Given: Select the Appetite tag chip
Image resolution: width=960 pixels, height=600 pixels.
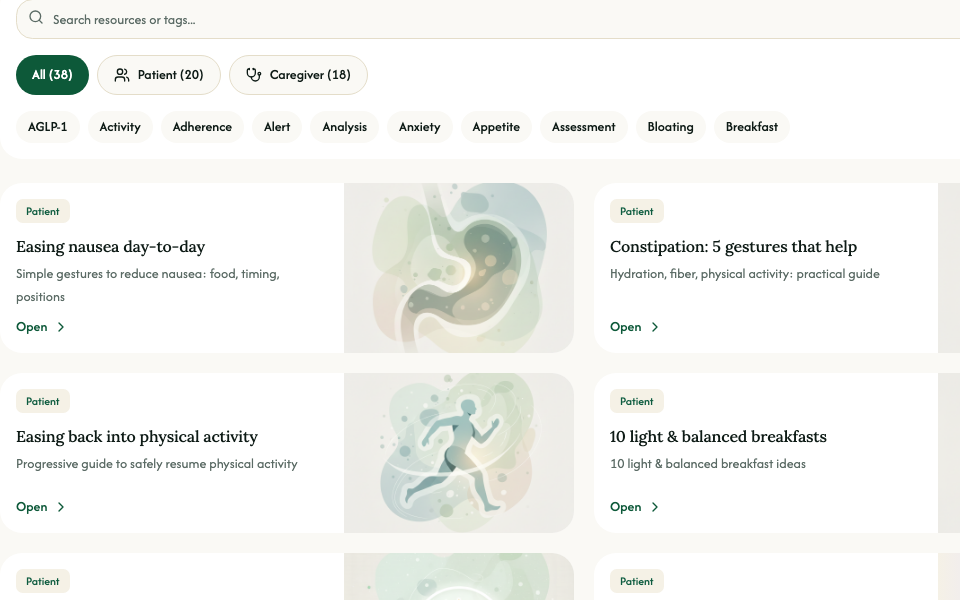Looking at the screenshot, I should 496,127.
